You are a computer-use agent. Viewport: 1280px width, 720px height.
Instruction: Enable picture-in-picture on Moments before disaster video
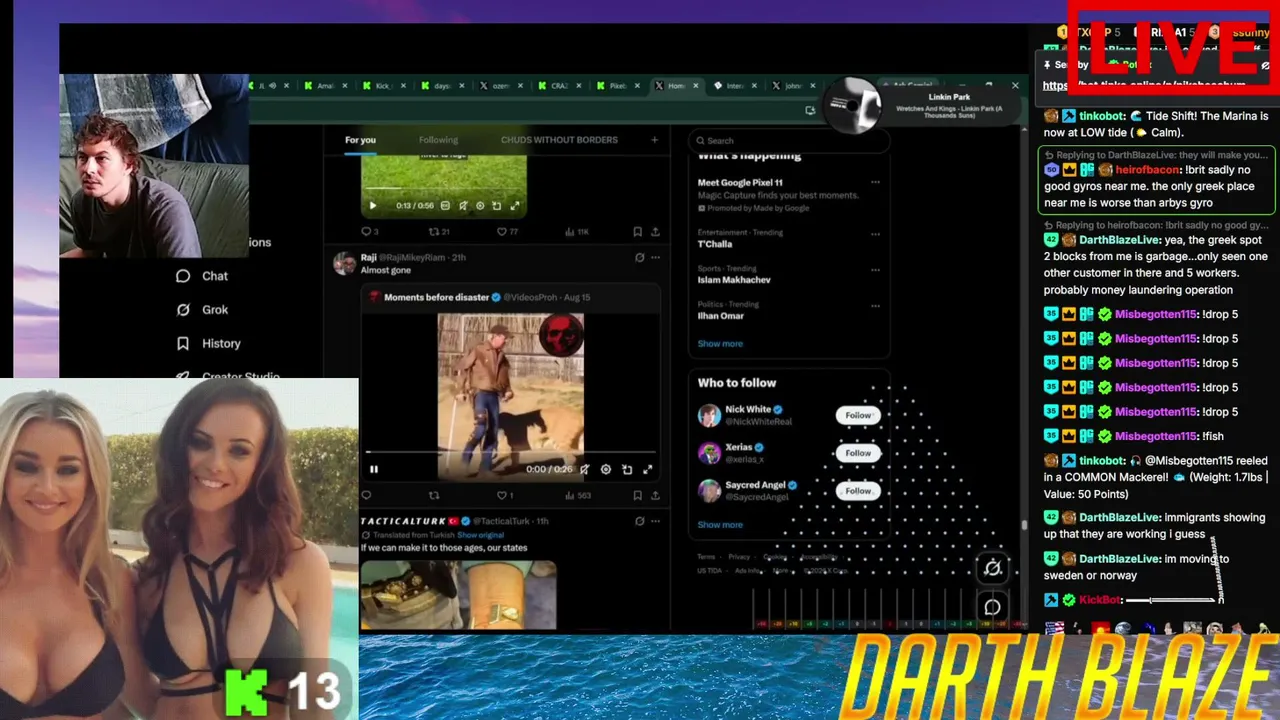click(627, 469)
